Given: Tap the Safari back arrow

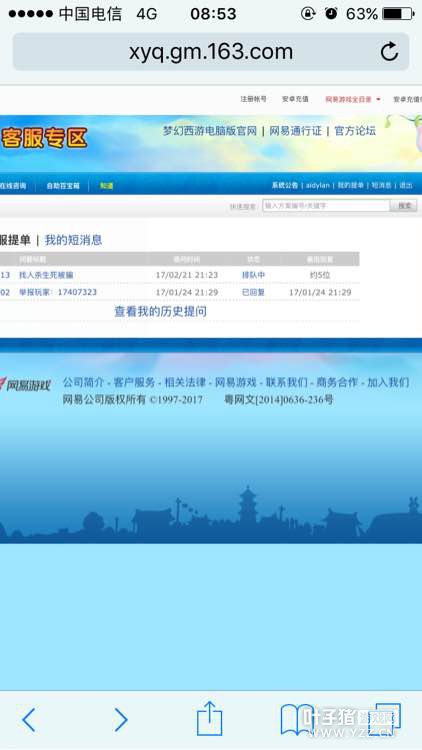Looking at the screenshot, I should 29,719.
